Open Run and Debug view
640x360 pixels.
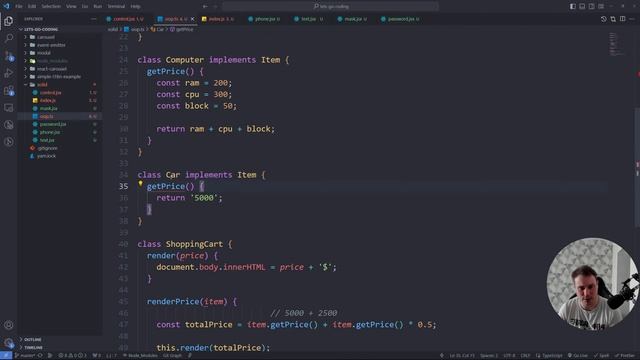9,73
